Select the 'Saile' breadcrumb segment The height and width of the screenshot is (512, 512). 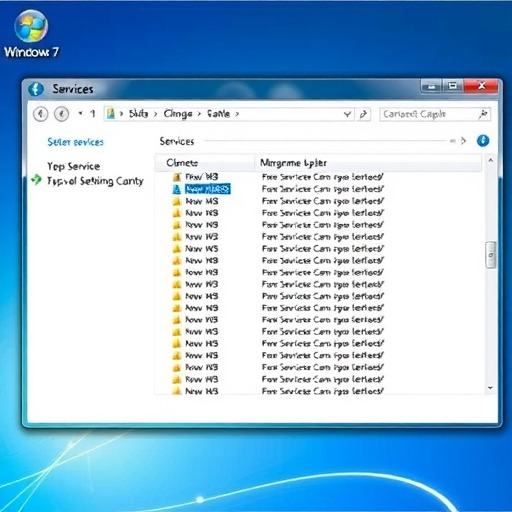point(218,114)
